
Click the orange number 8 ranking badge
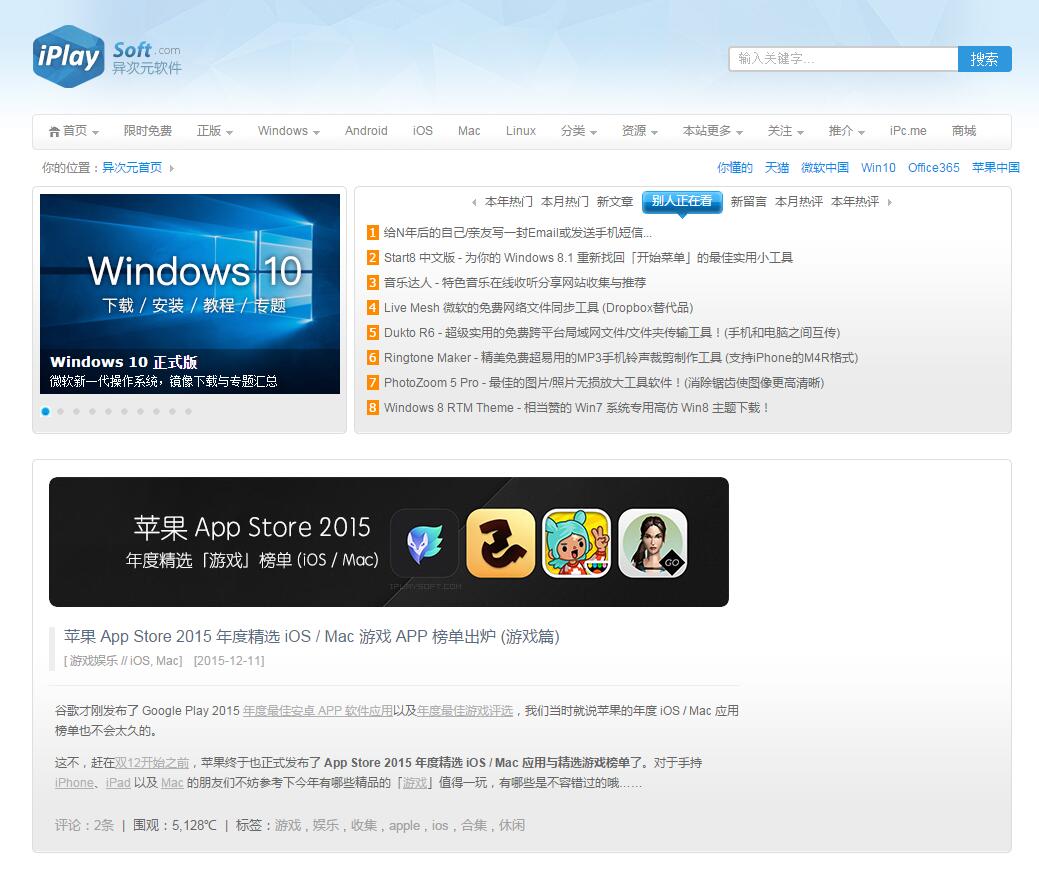pyautogui.click(x=373, y=408)
